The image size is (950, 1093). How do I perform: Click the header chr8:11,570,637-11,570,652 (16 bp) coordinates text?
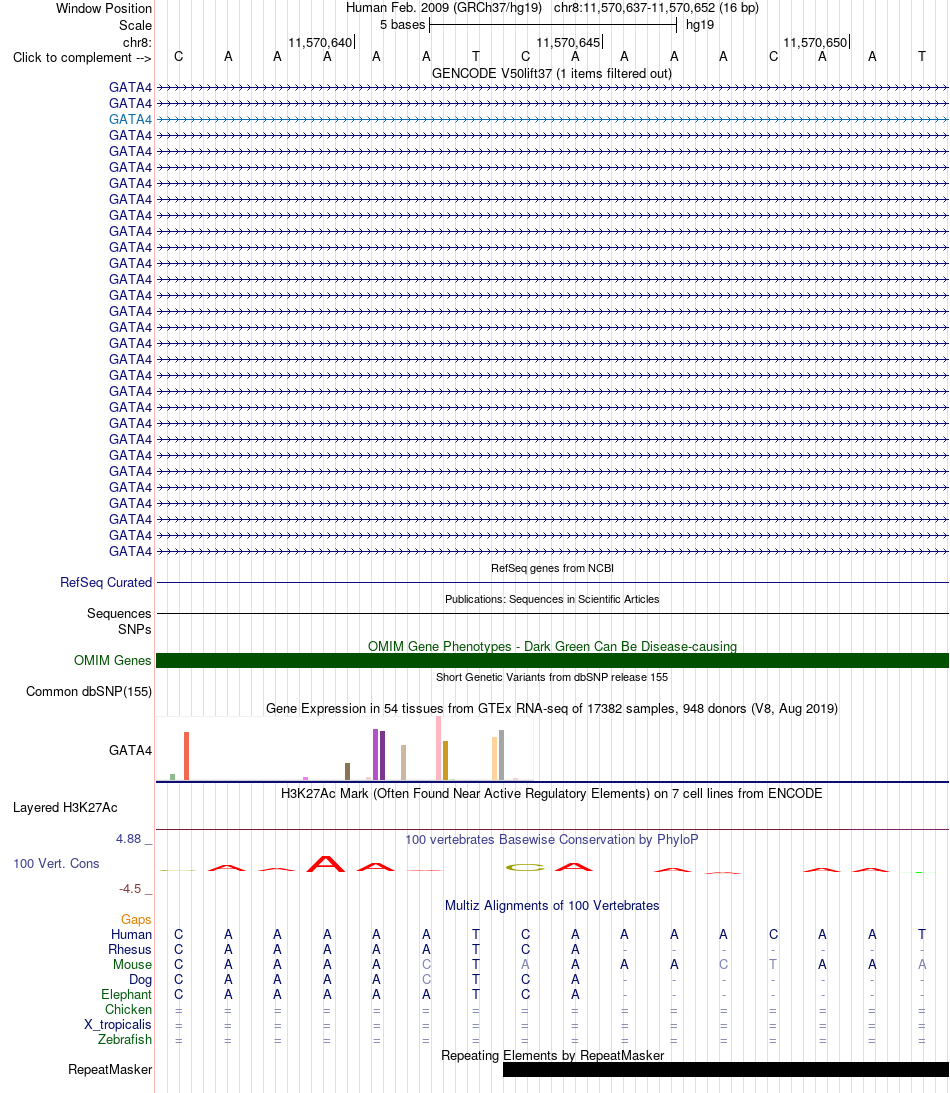pyautogui.click(x=656, y=8)
